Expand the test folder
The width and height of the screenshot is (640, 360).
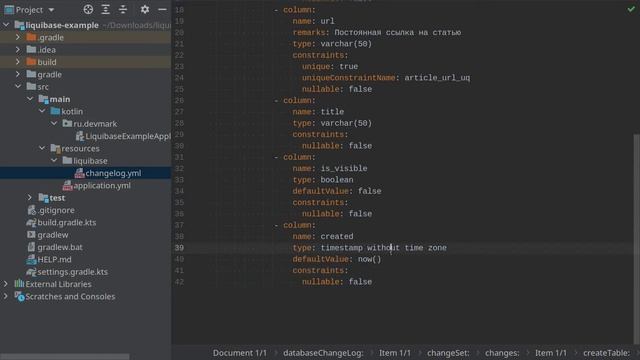(30, 198)
